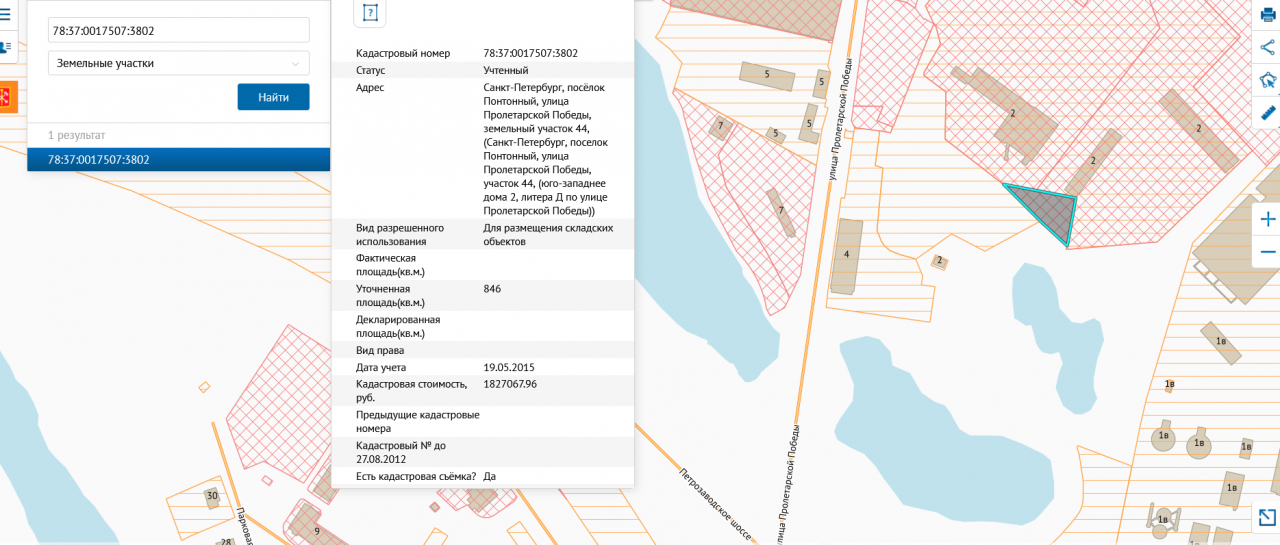The image size is (1280, 545).
Task: Click the Кадастровый номер value in info panel
Action: tap(530, 53)
